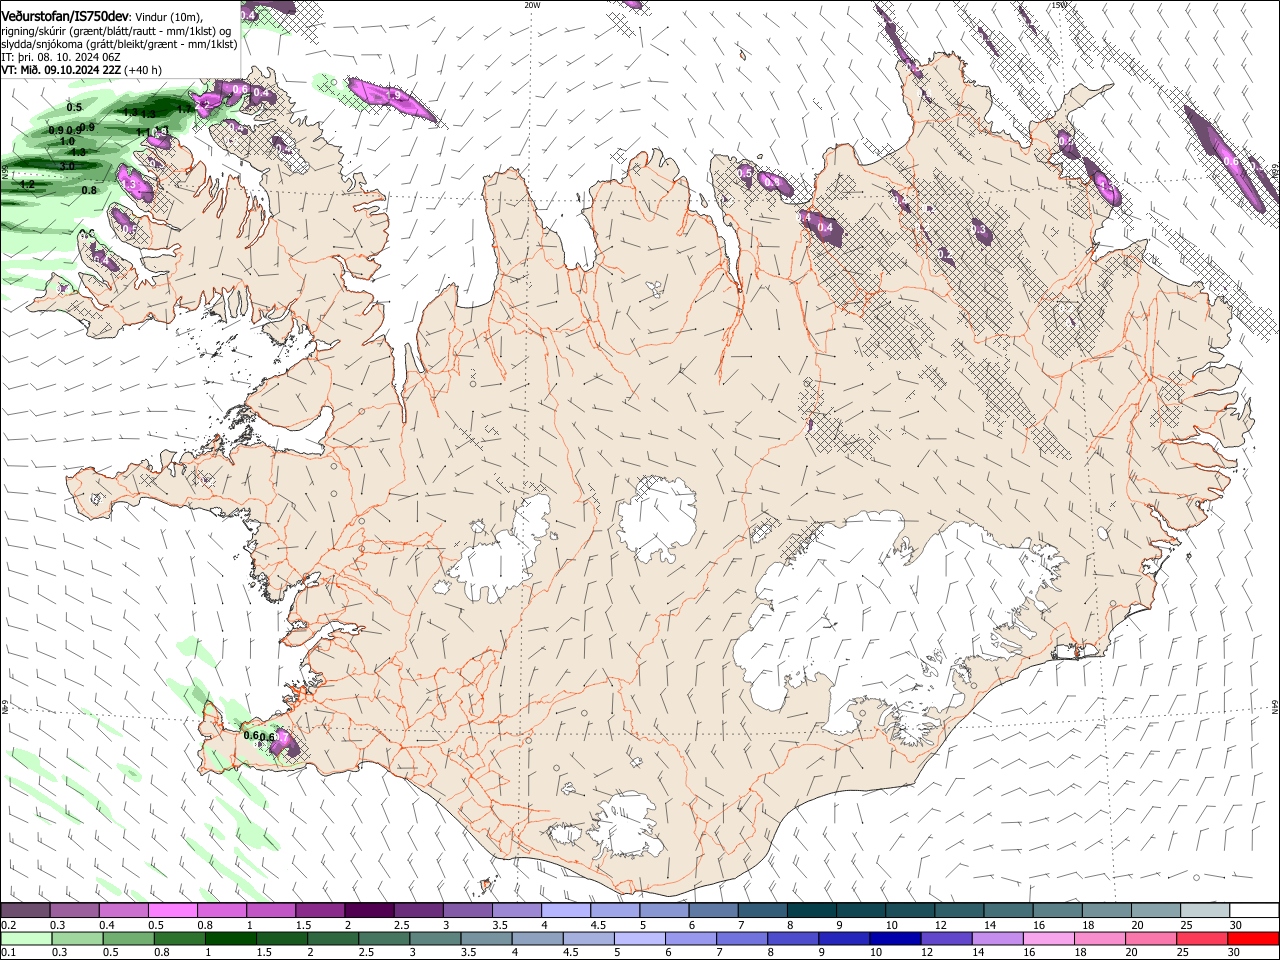Click the light grey 25 mm snow scale swatch
The width and height of the screenshot is (1280, 960).
point(1205,910)
